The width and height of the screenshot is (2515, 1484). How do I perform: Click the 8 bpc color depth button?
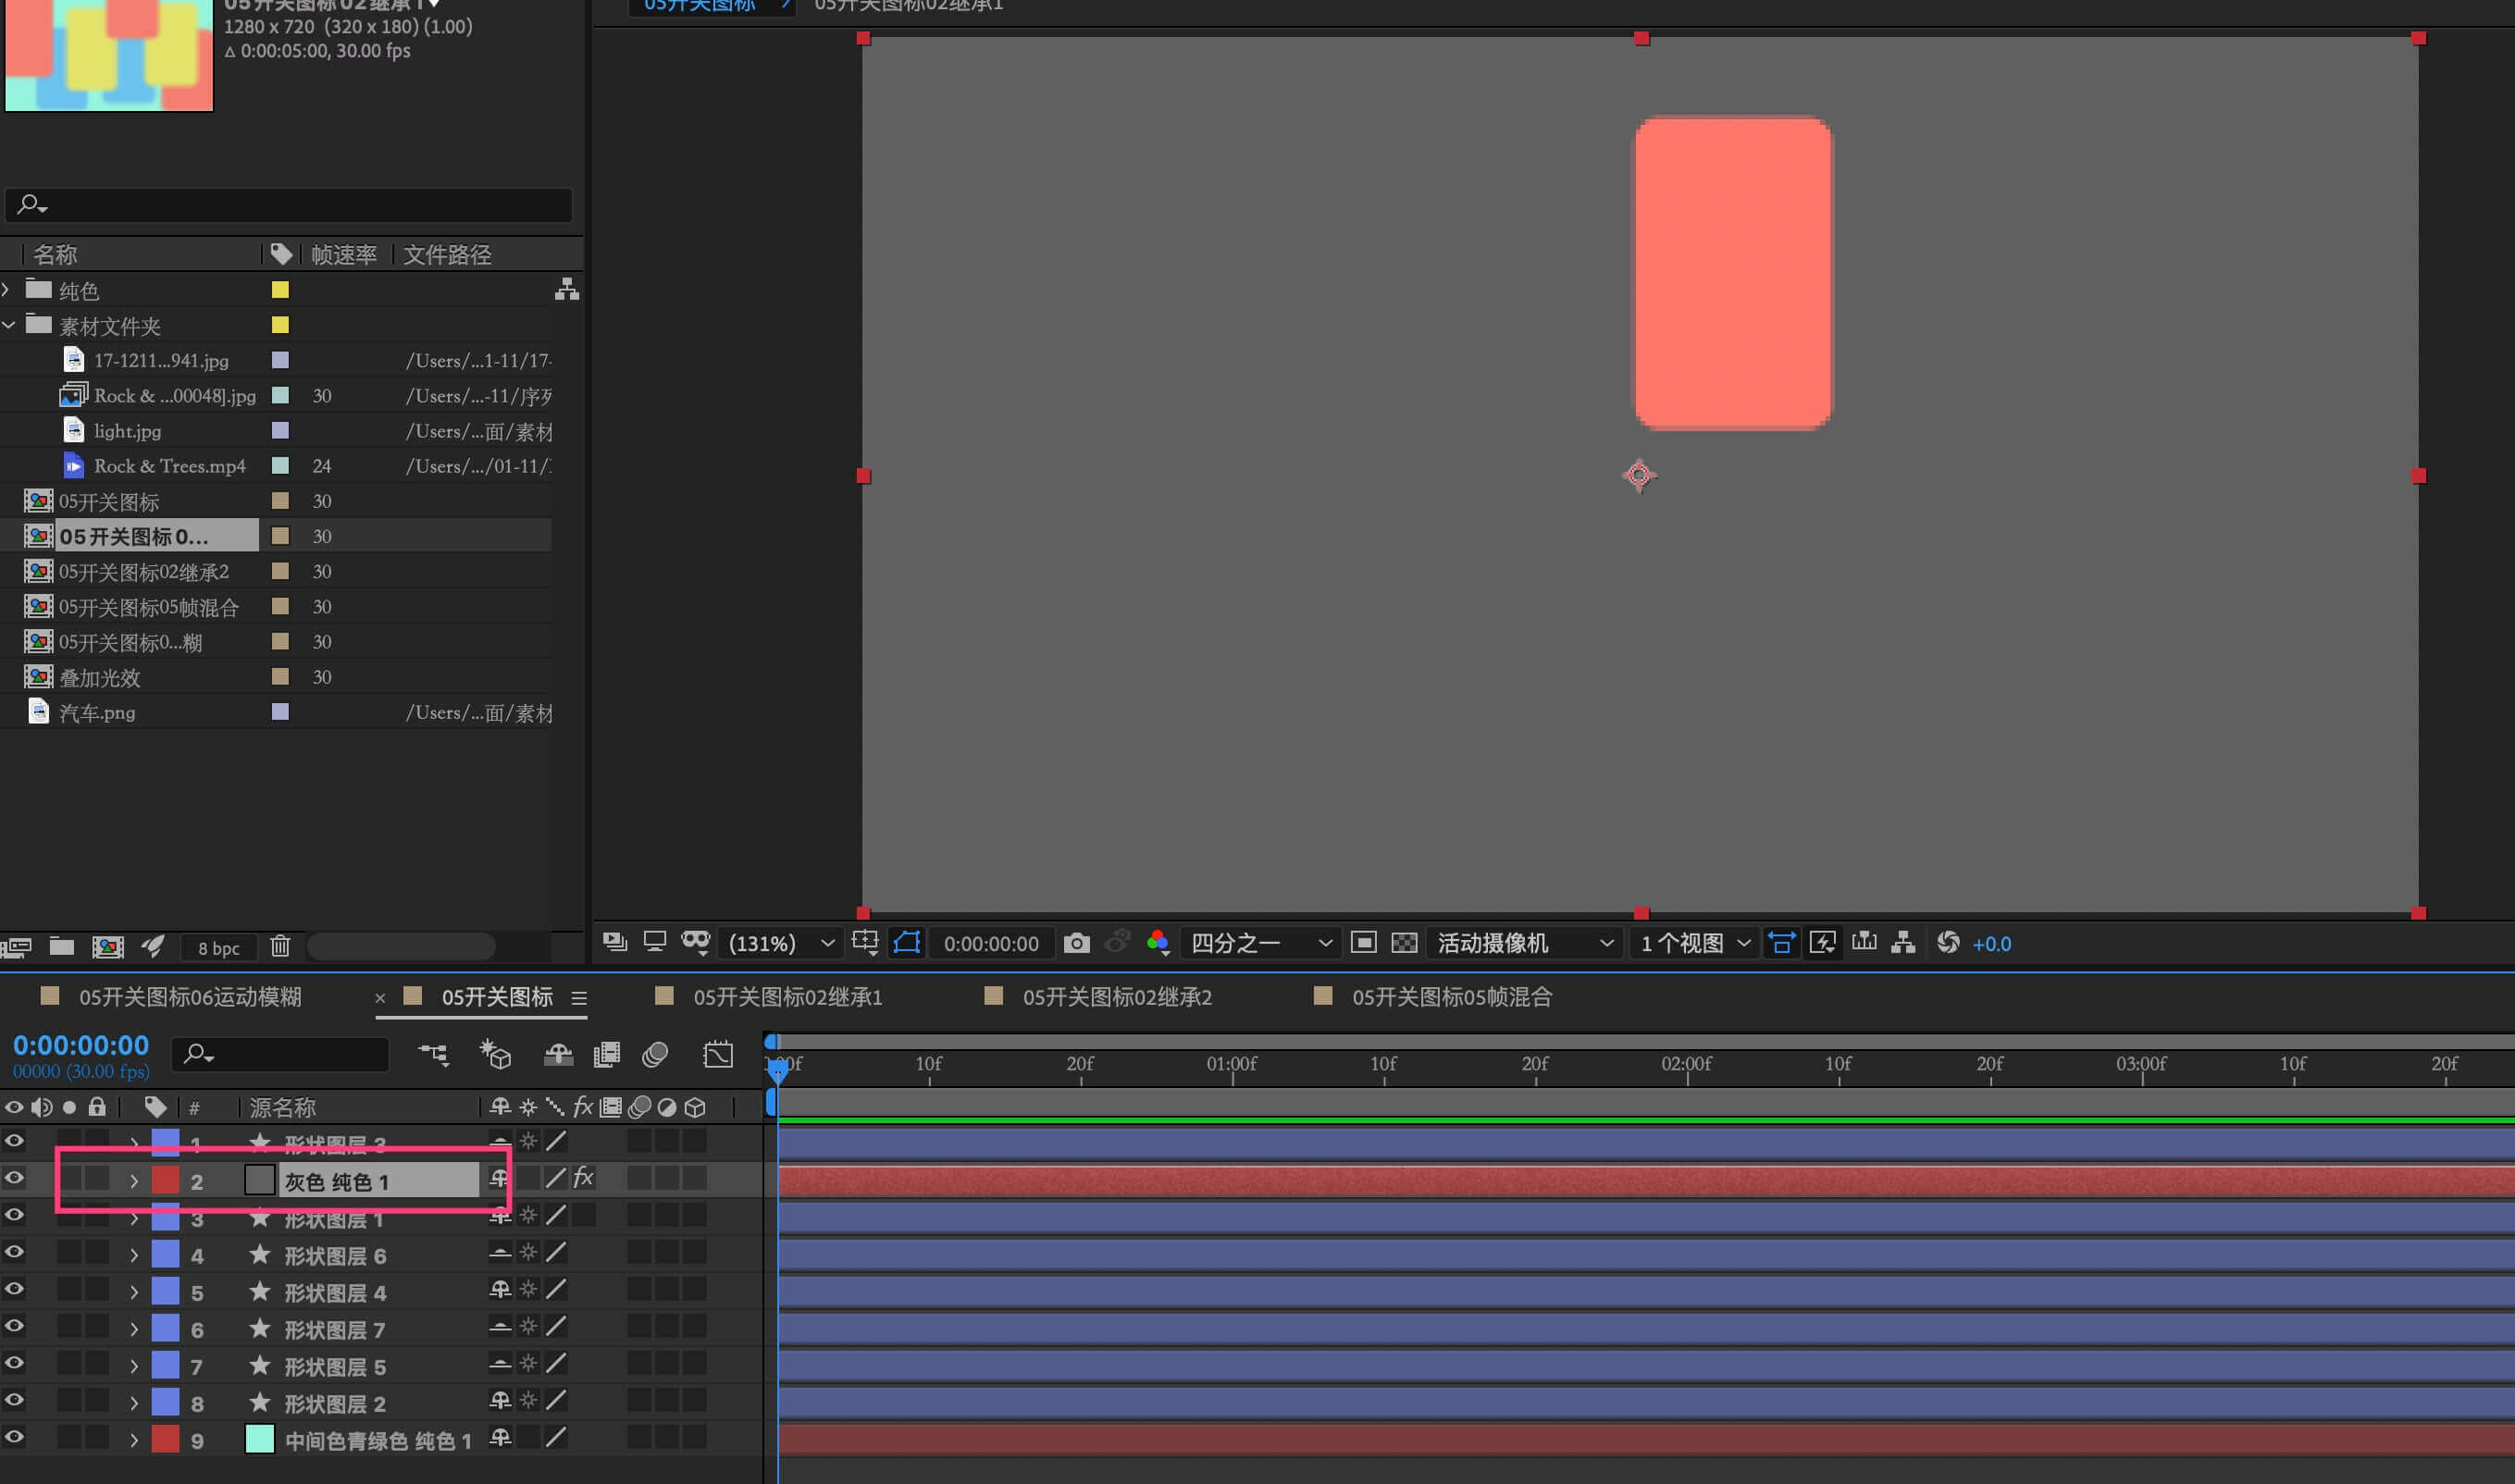[218, 948]
